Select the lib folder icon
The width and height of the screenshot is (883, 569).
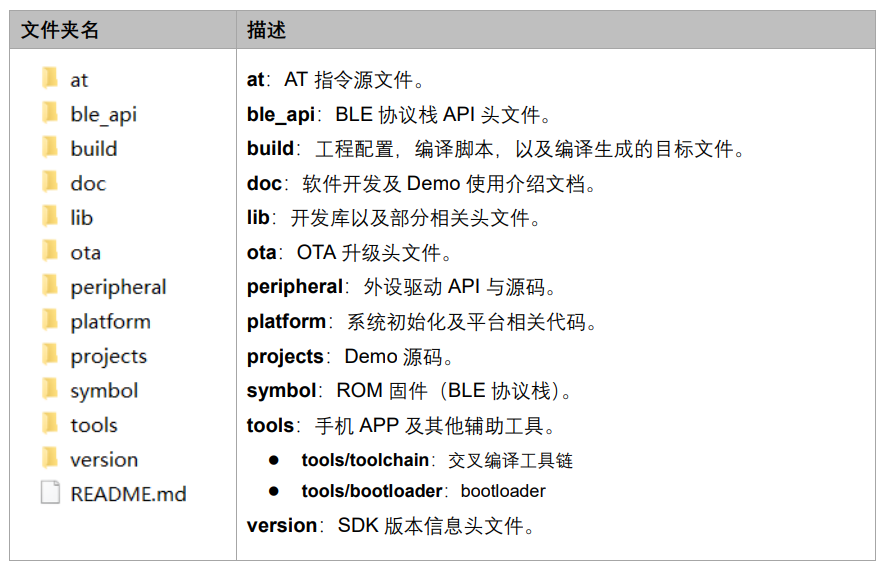pyautogui.click(x=50, y=216)
